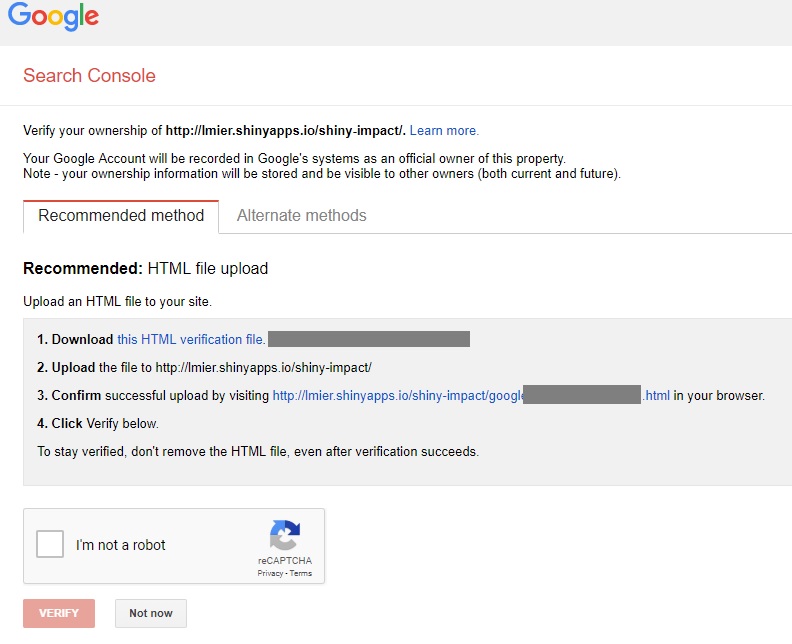Switch to the Alternate methods tab
The image size is (792, 644).
pyautogui.click(x=302, y=216)
